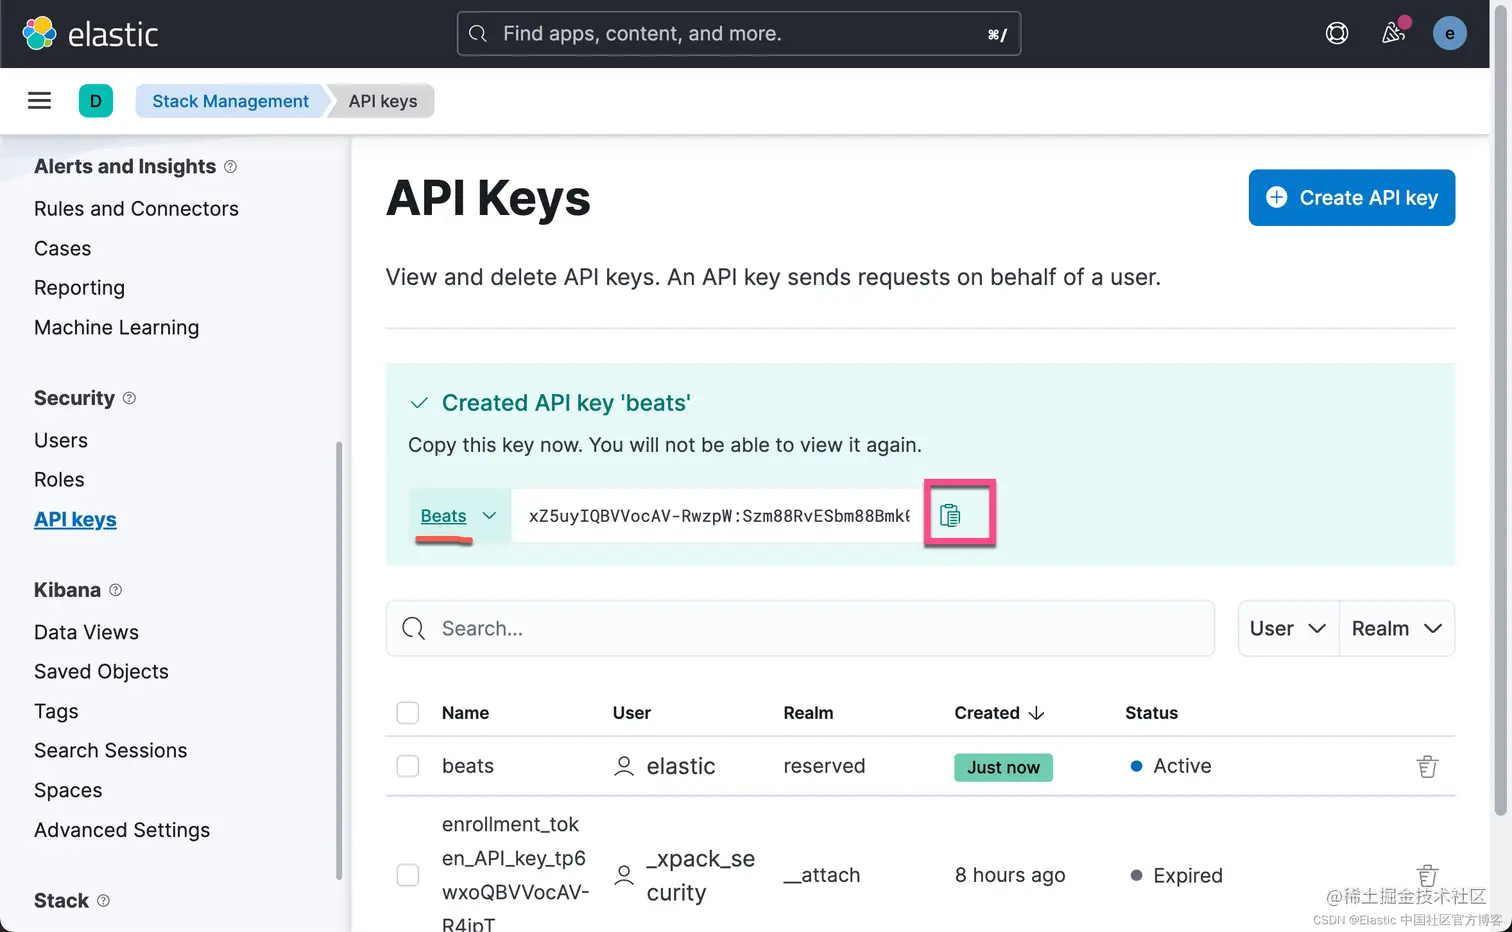Image resolution: width=1512 pixels, height=932 pixels.
Task: Click the Just now created badge
Action: pyautogui.click(x=1003, y=767)
